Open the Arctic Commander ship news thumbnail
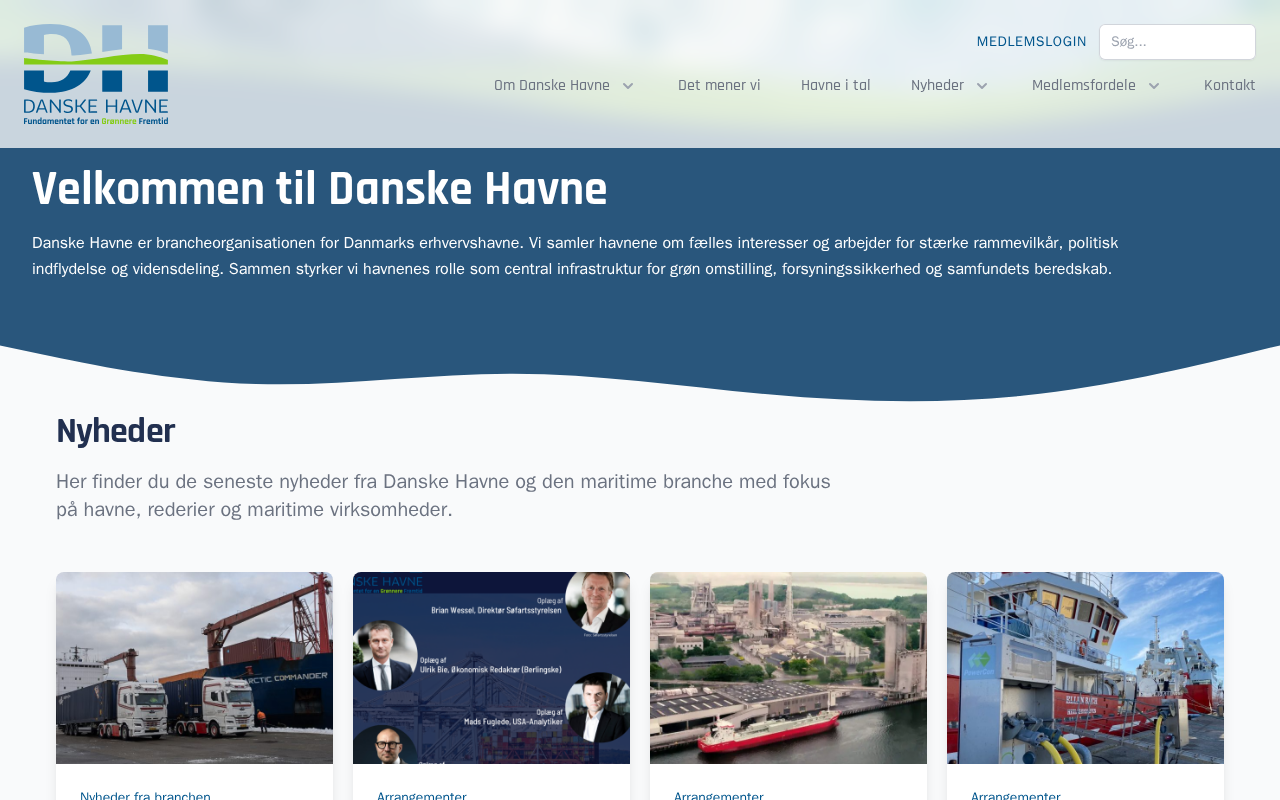The height and width of the screenshot is (800, 1280). pyautogui.click(x=194, y=668)
